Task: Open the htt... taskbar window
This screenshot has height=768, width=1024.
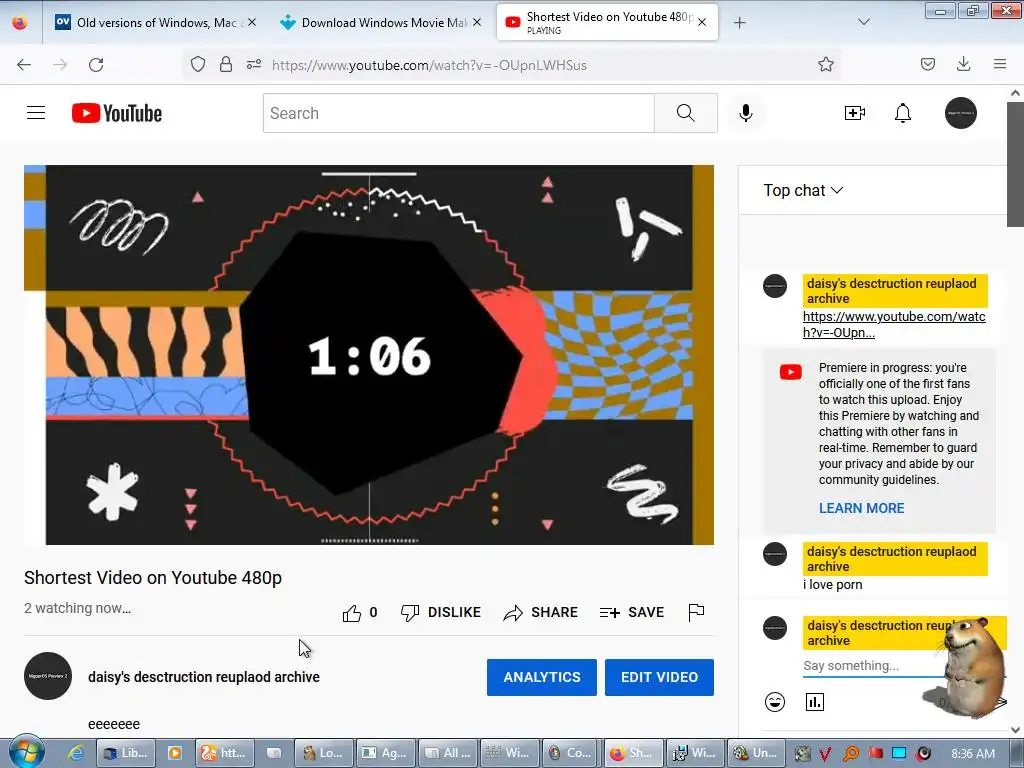Action: click(x=224, y=753)
